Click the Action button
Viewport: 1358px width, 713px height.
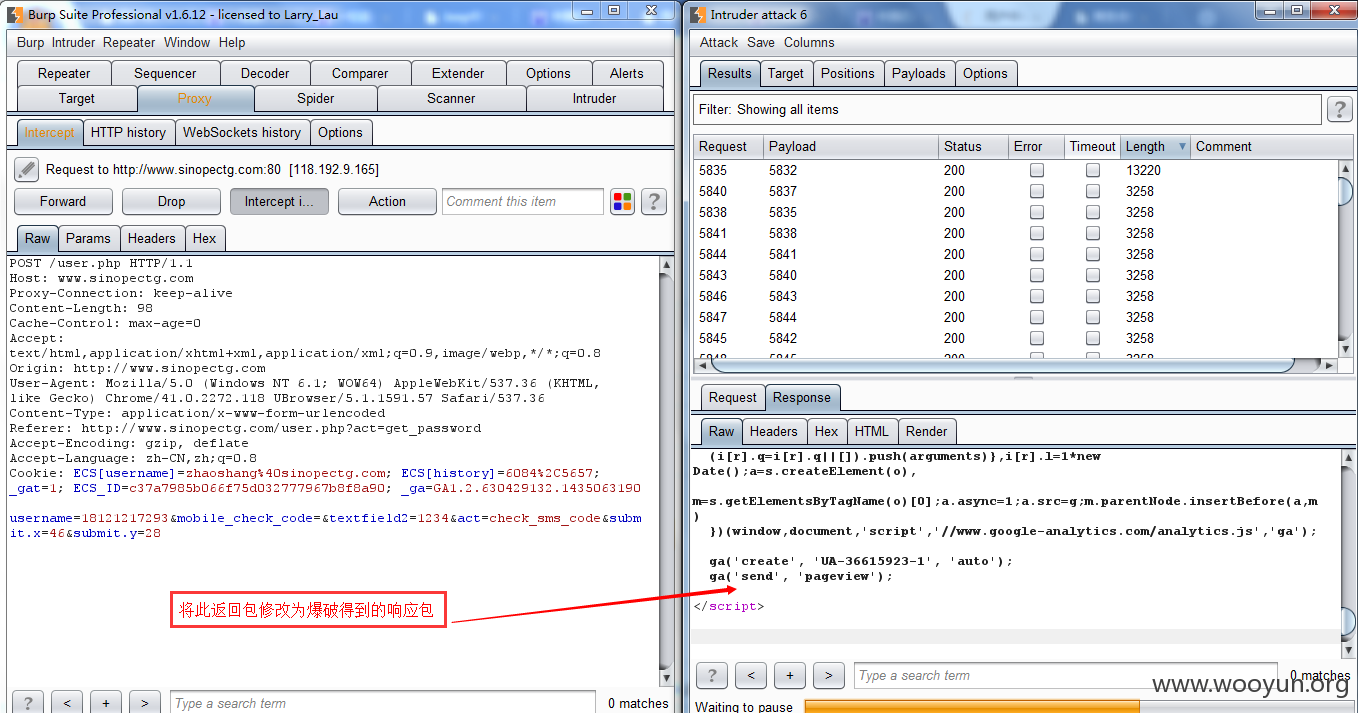(387, 201)
